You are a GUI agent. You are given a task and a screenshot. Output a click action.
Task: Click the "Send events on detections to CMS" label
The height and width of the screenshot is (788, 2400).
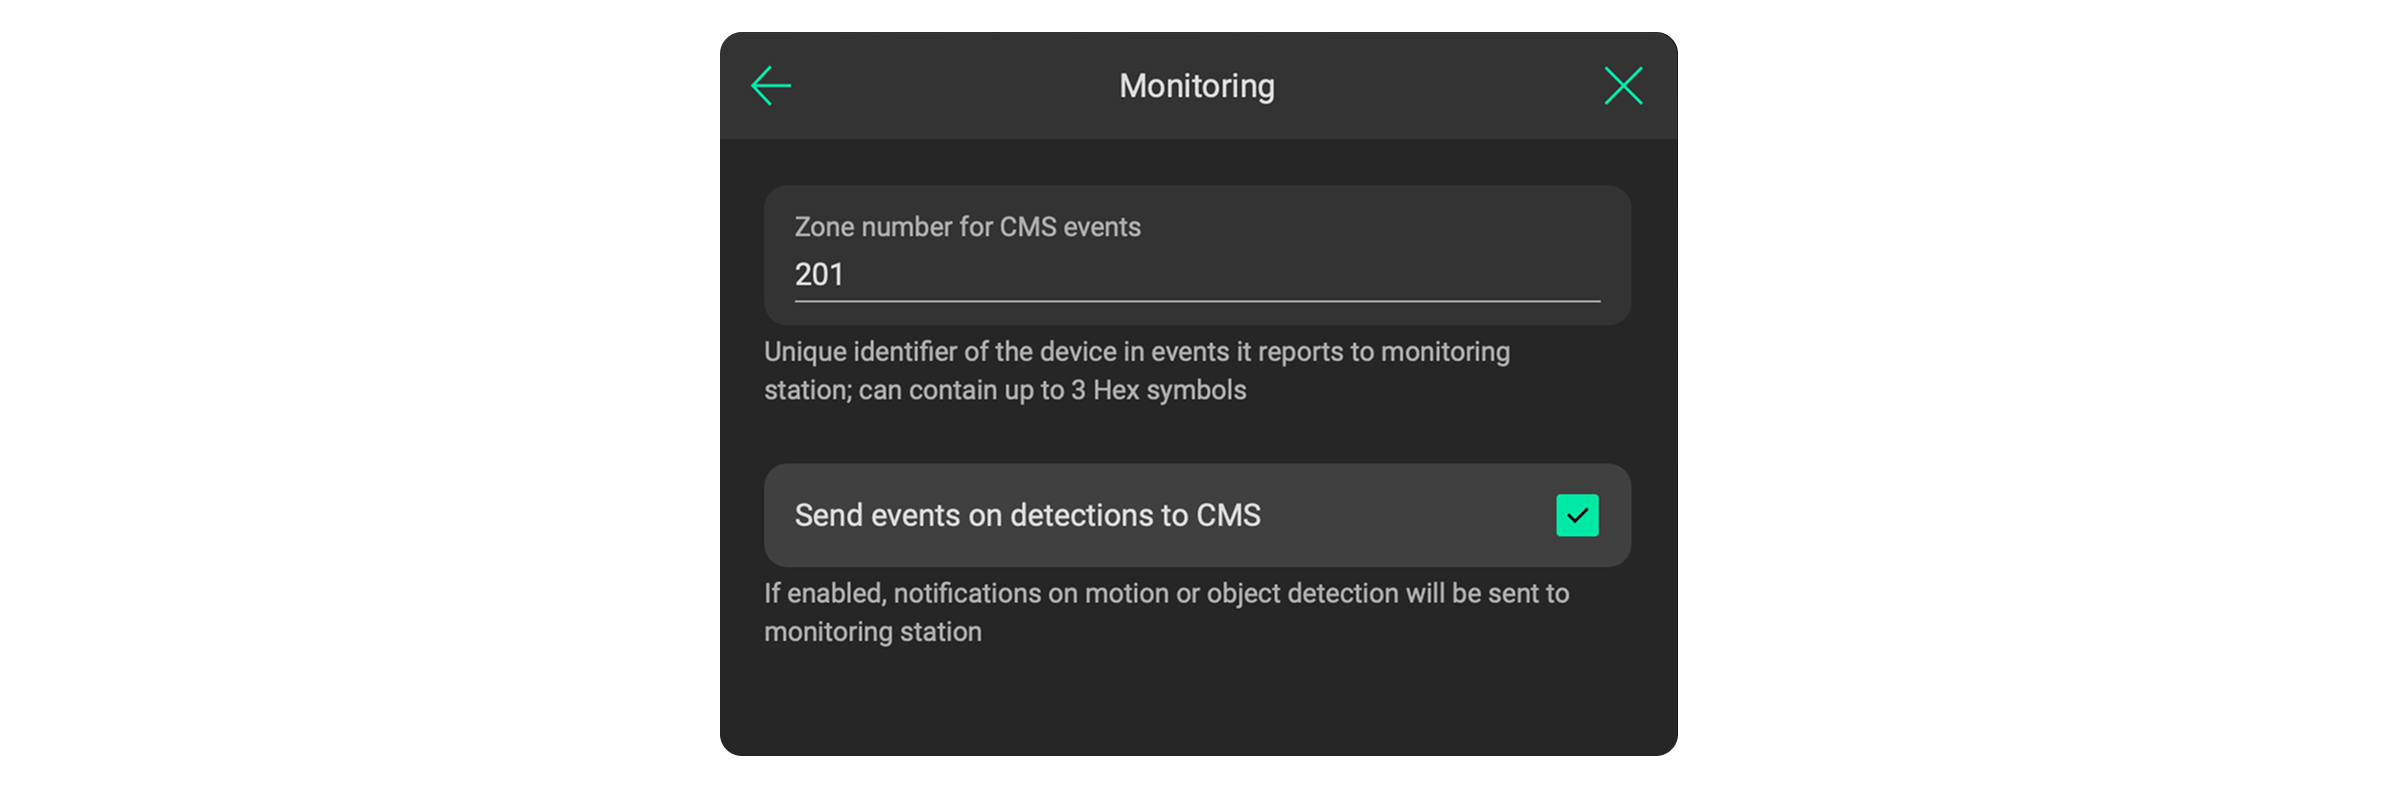pyautogui.click(x=1027, y=516)
